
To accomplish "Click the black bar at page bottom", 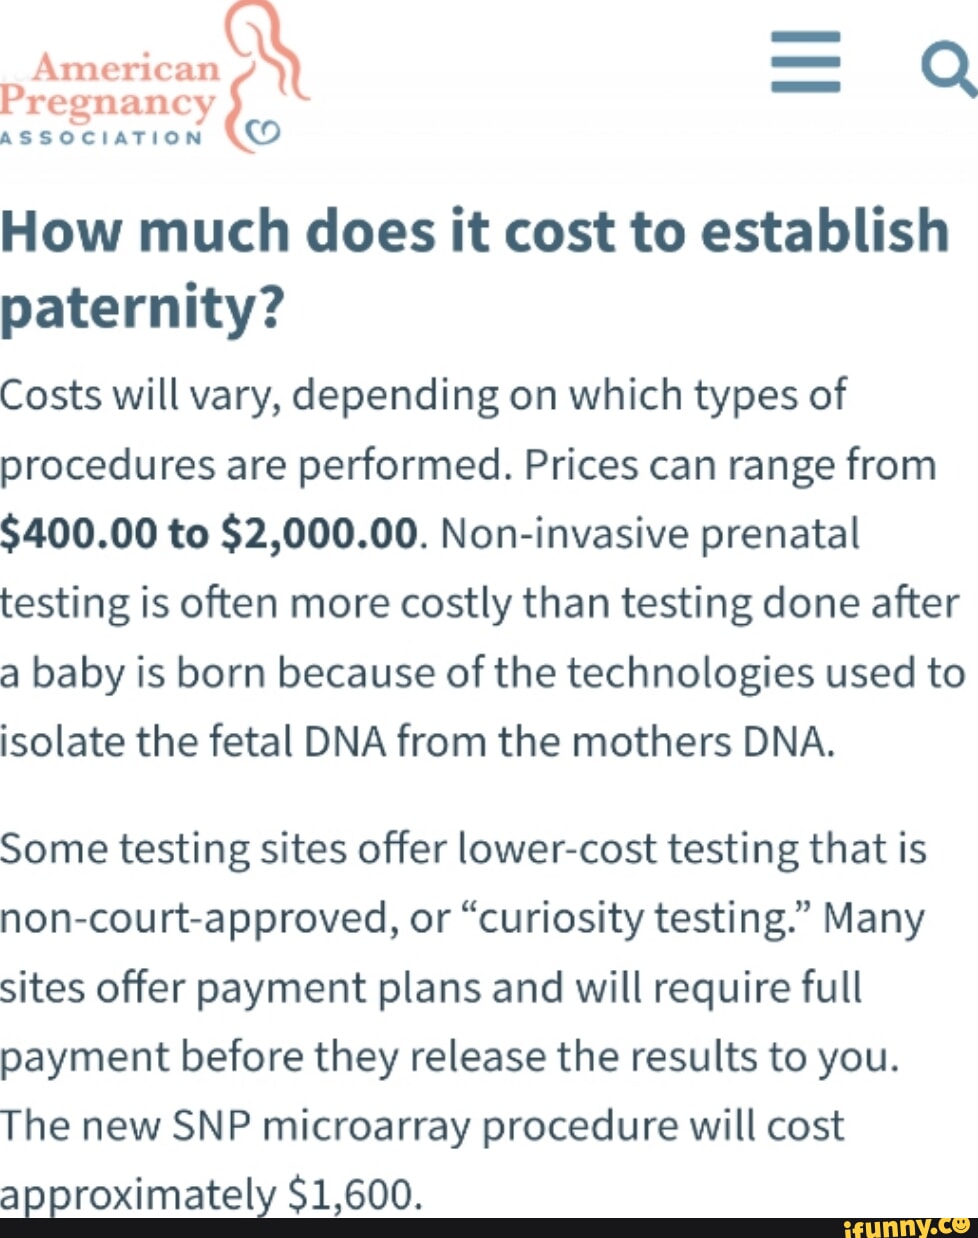I will coord(400,1227).
